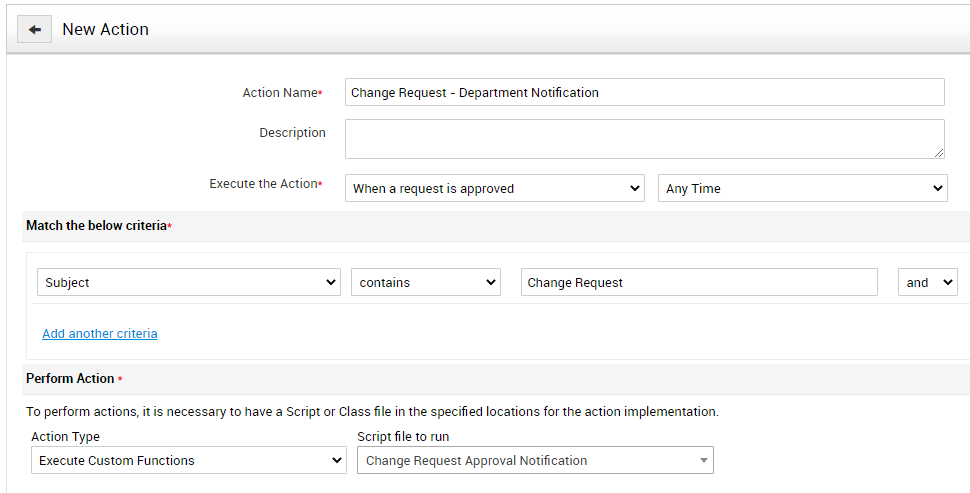The image size is (970, 493).
Task: Click the Action Name text field
Action: (644, 92)
